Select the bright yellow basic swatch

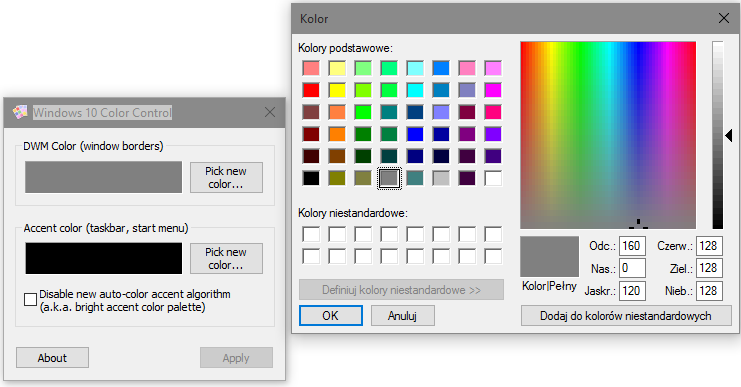tap(337, 90)
